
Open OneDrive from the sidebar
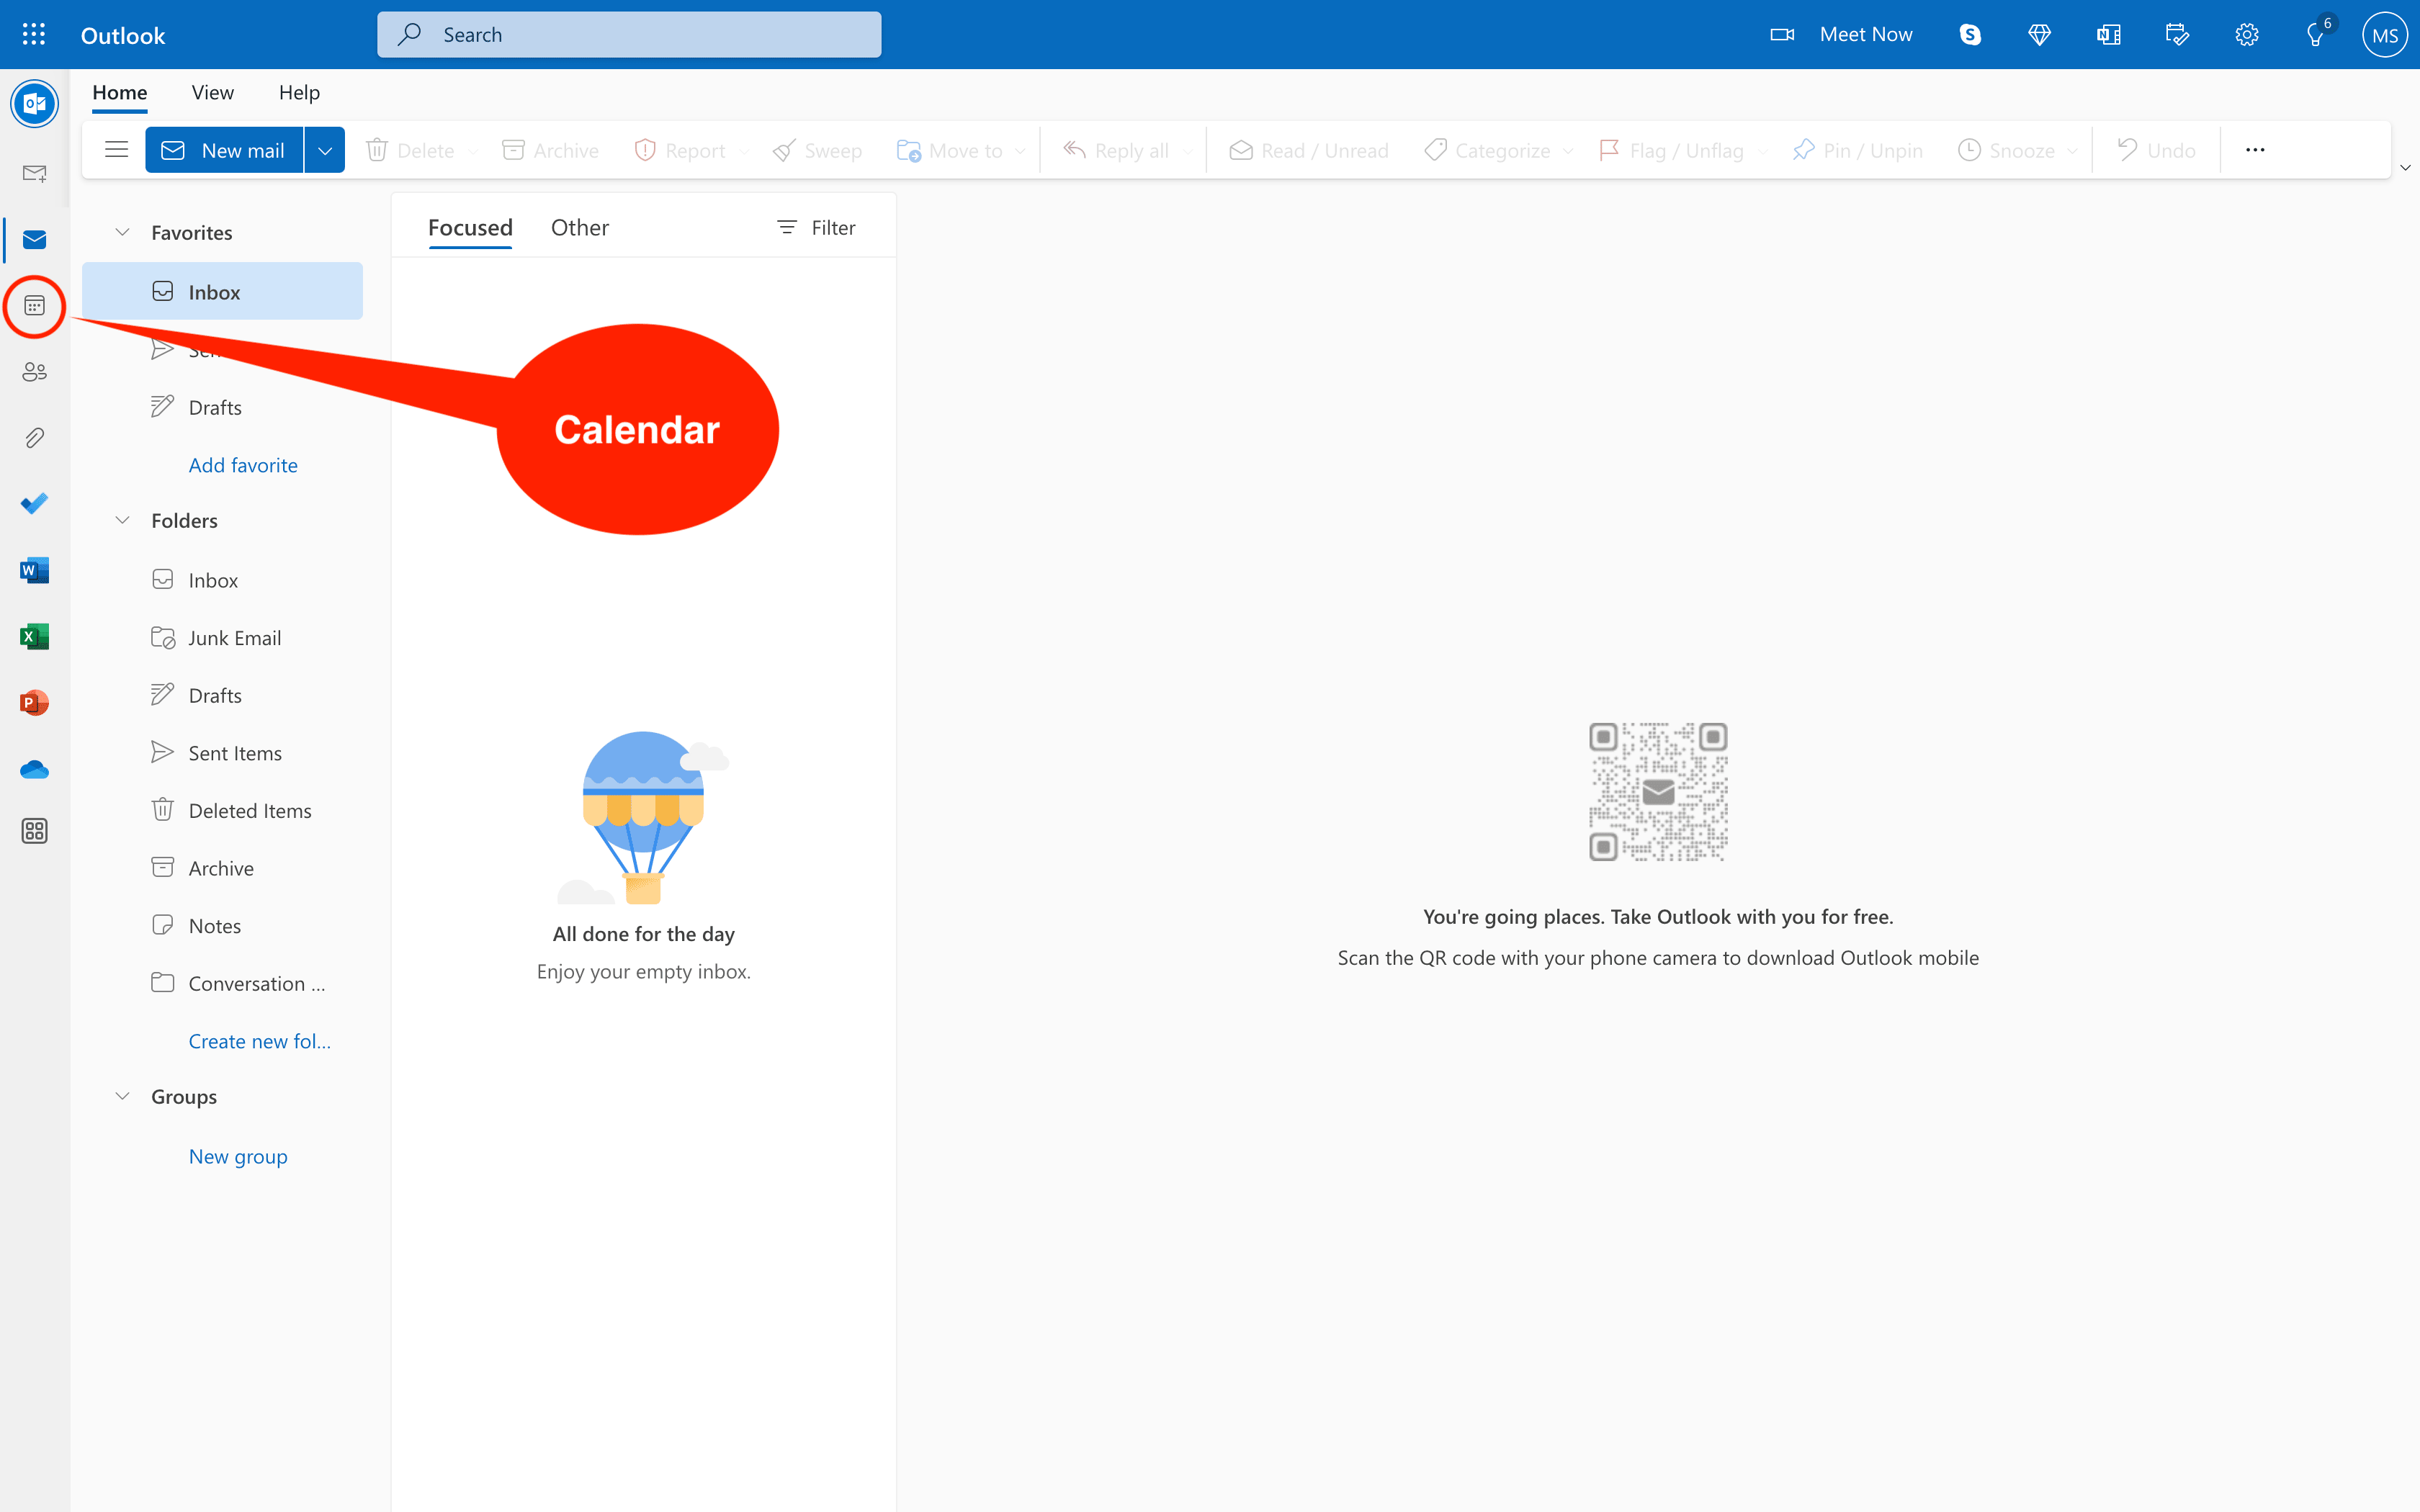[x=34, y=768]
